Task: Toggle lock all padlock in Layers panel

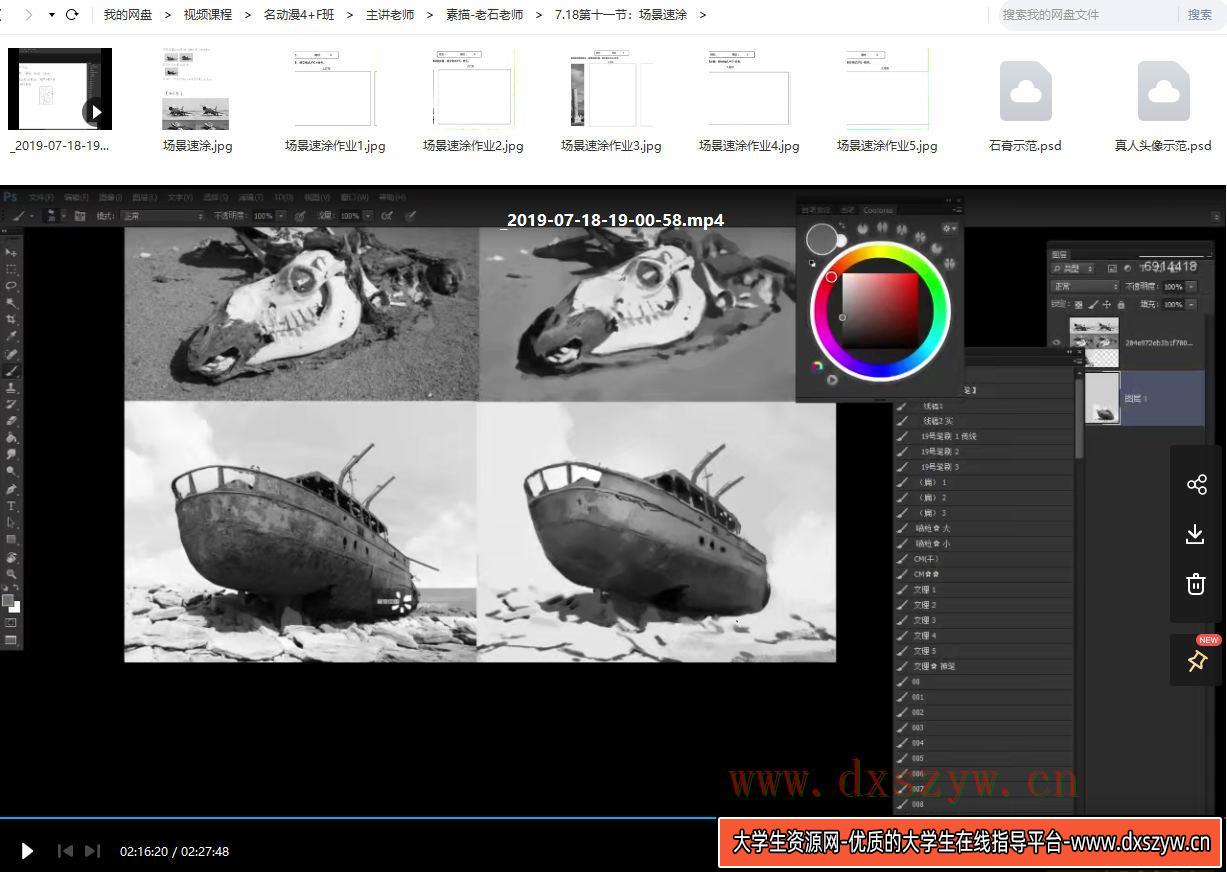Action: coord(1121,304)
